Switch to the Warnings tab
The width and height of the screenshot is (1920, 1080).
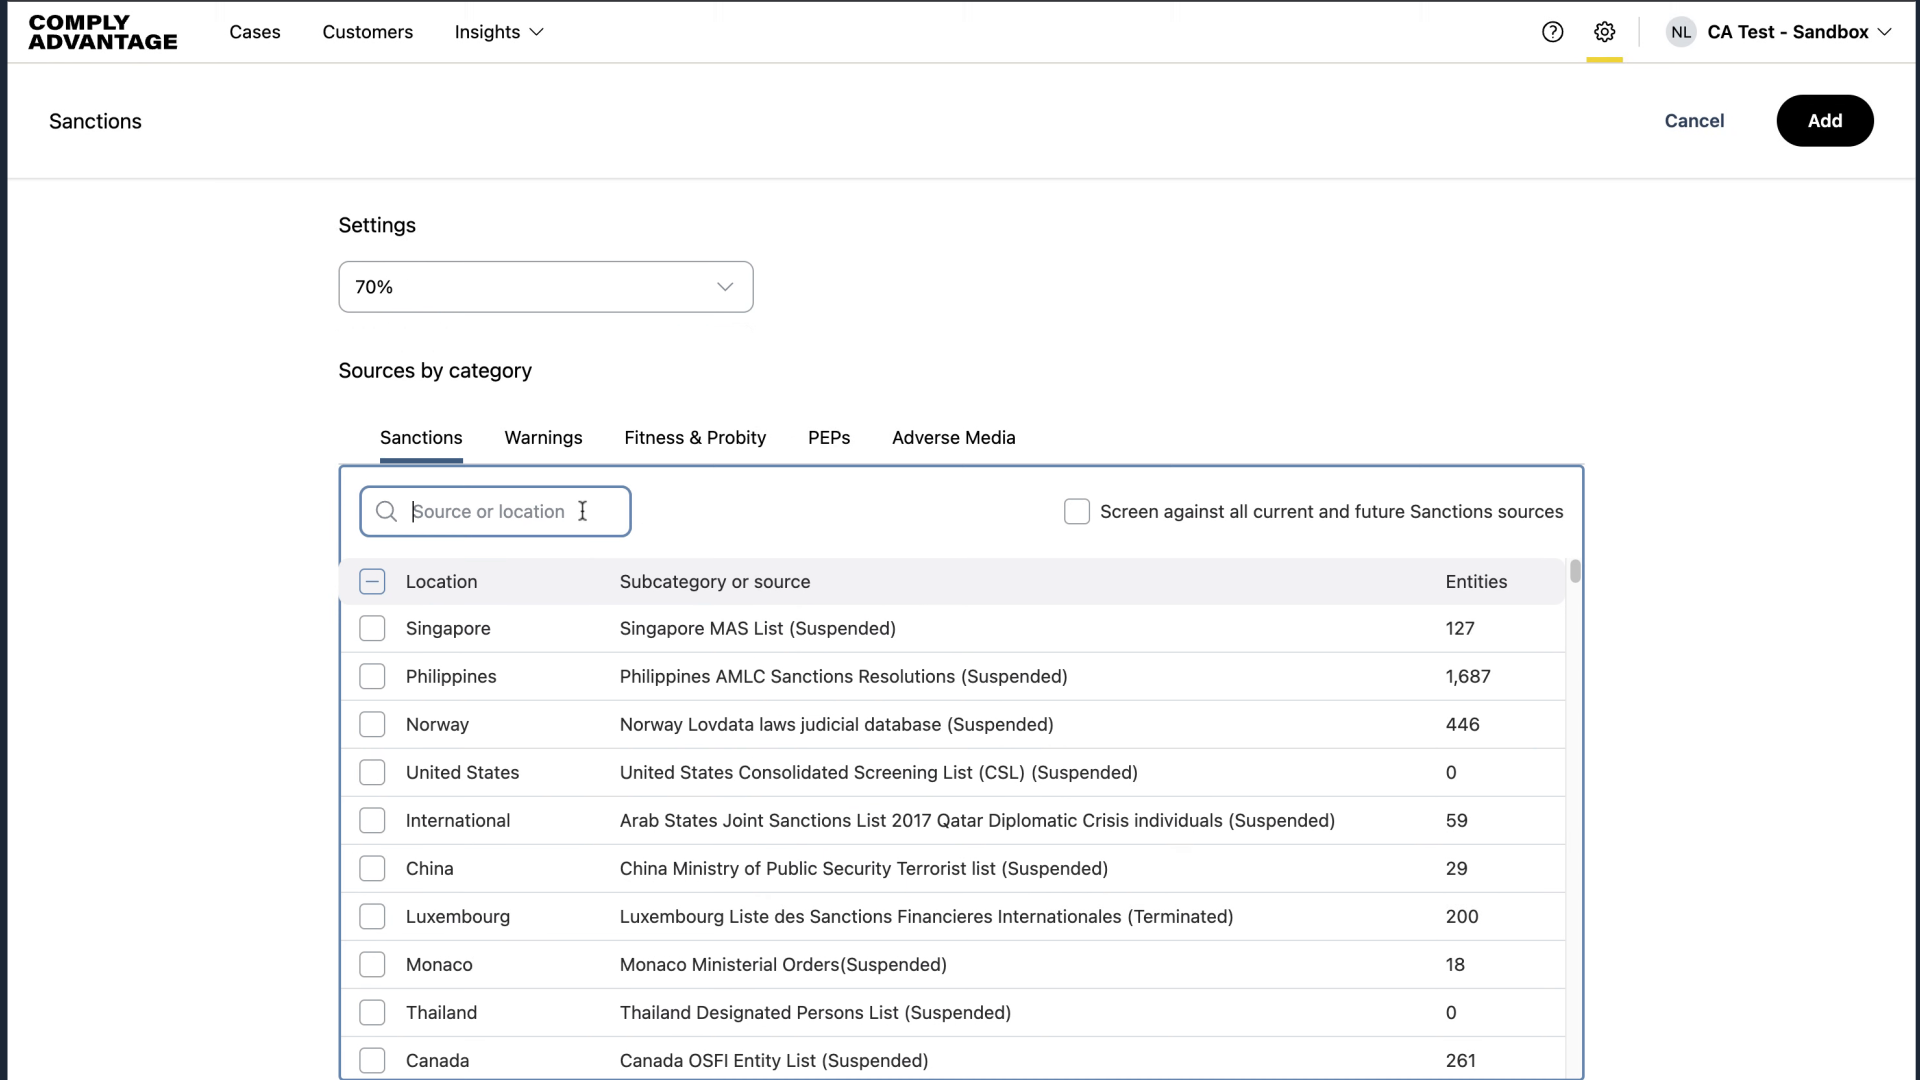pyautogui.click(x=543, y=438)
